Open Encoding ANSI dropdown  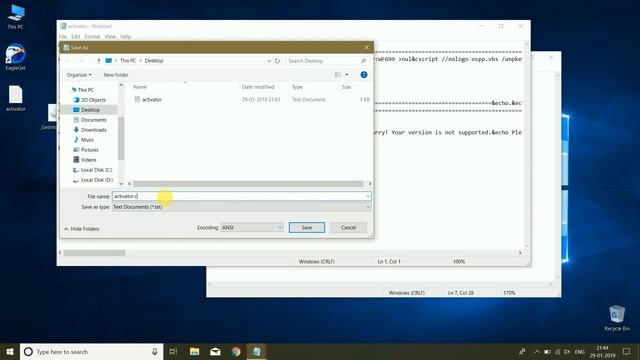coord(252,227)
